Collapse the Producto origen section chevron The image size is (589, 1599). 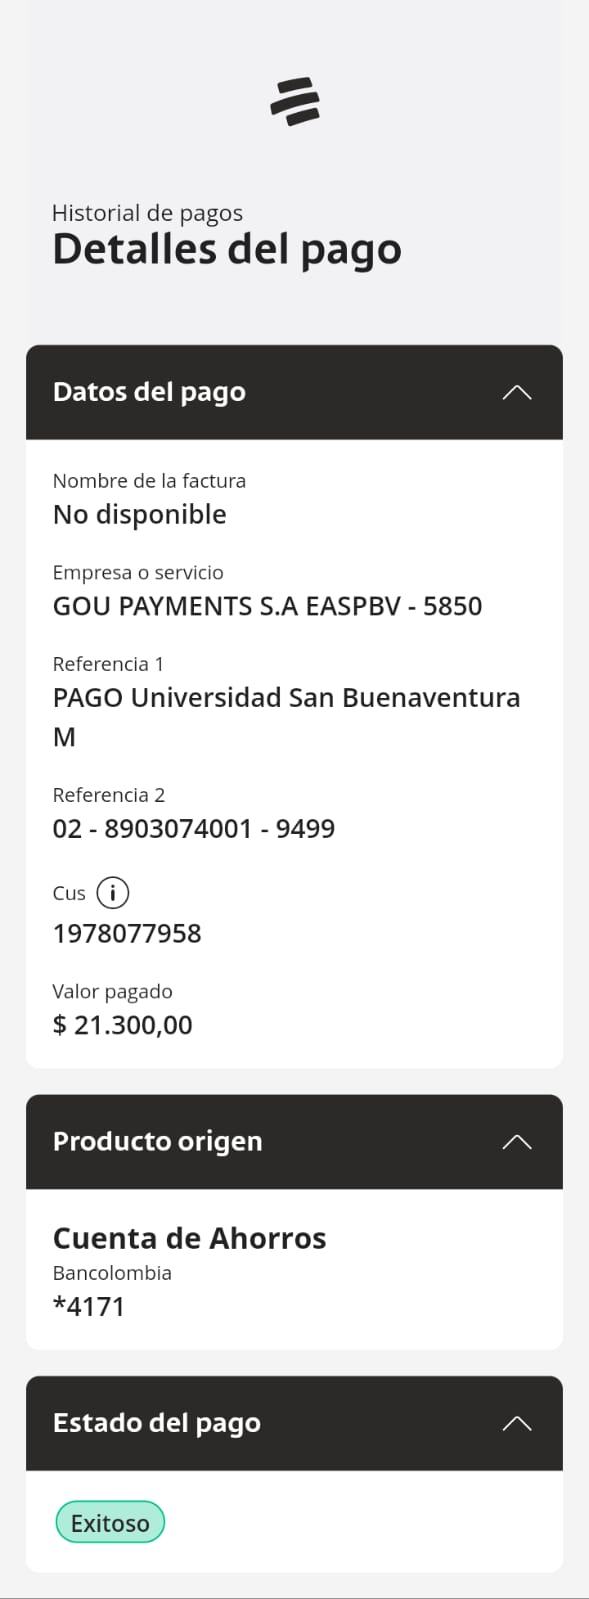click(x=517, y=1142)
